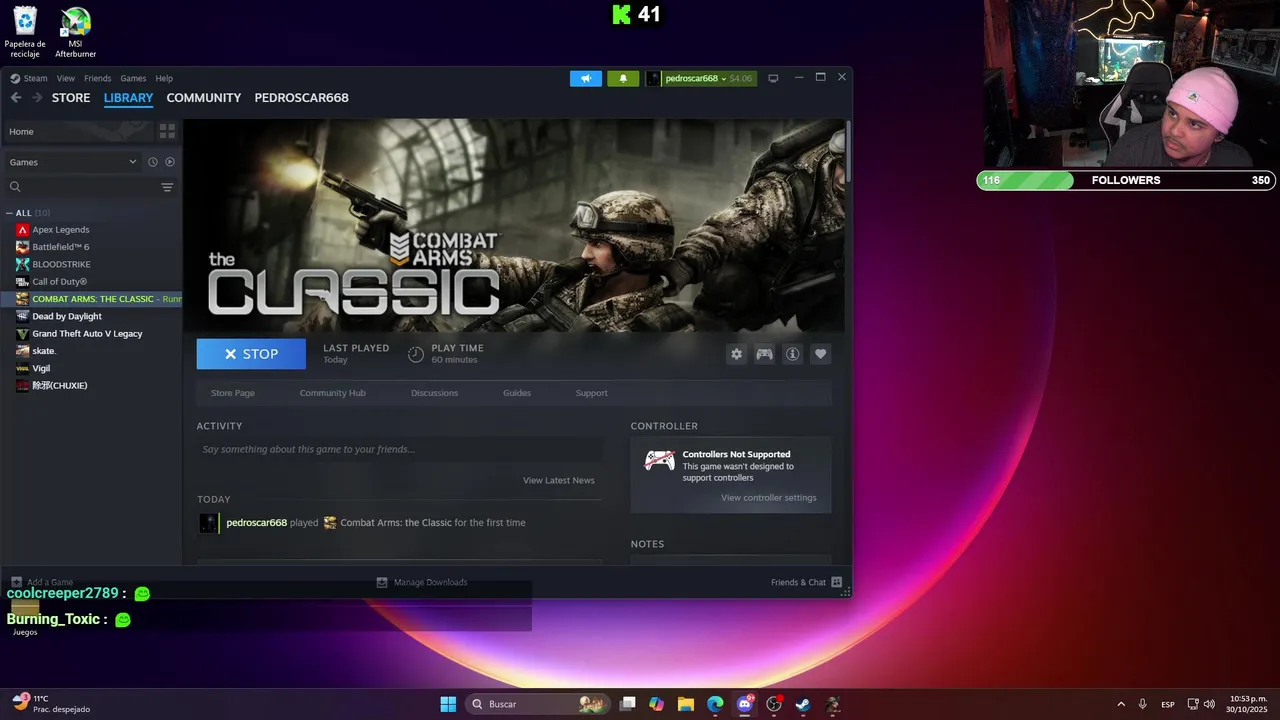Open the Games menu

pyautogui.click(x=133, y=78)
